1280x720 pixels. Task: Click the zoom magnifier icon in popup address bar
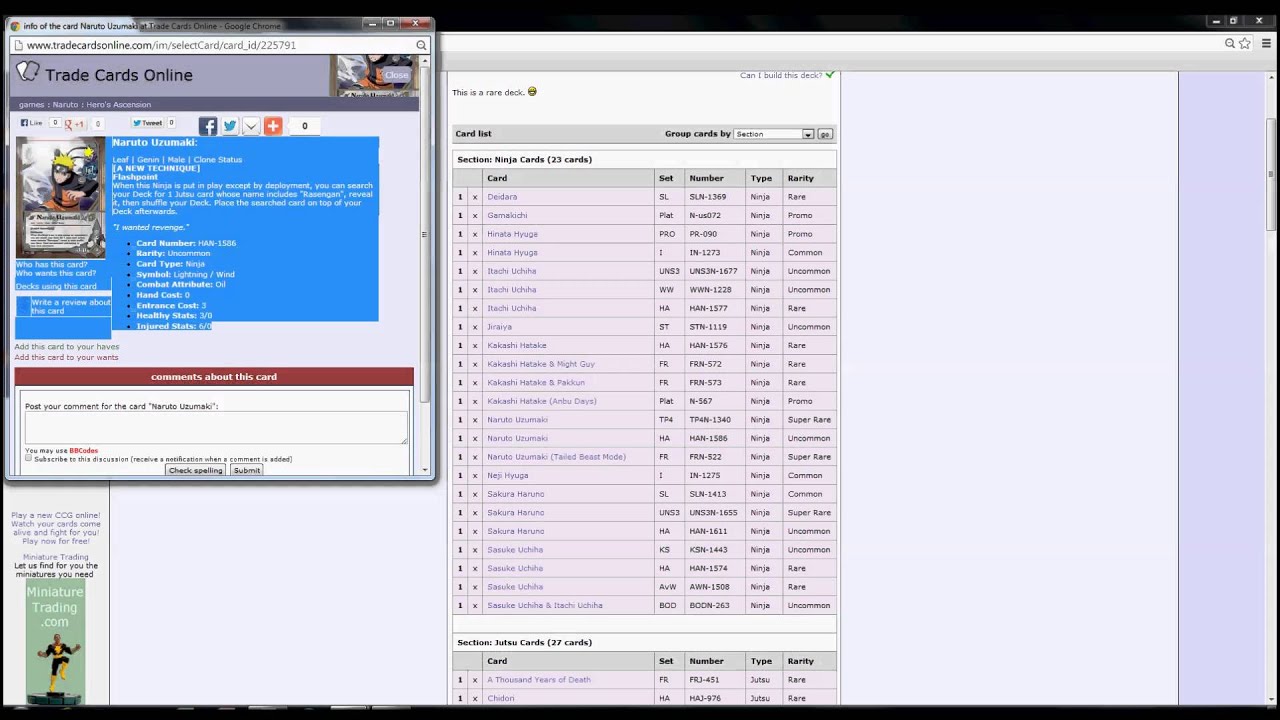(421, 45)
